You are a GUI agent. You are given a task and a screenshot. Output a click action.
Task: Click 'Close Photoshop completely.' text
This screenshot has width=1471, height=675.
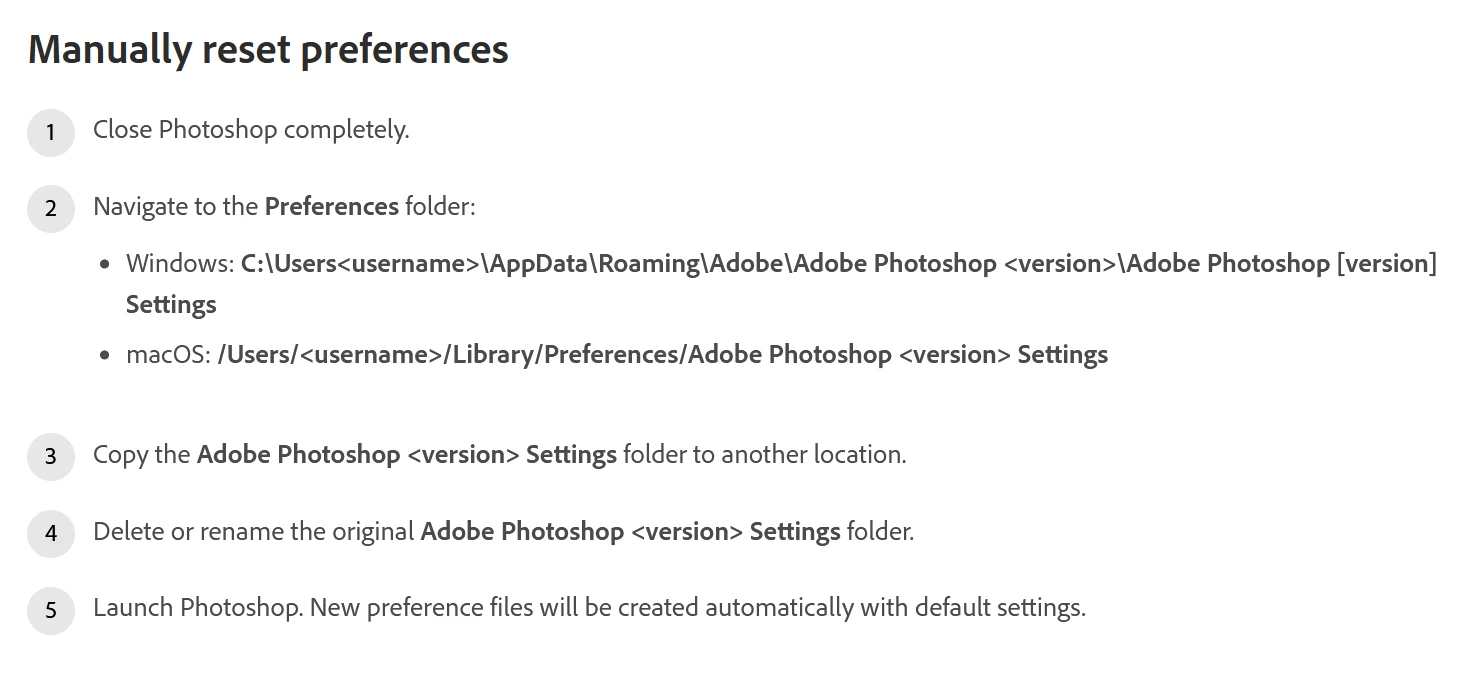tap(251, 130)
